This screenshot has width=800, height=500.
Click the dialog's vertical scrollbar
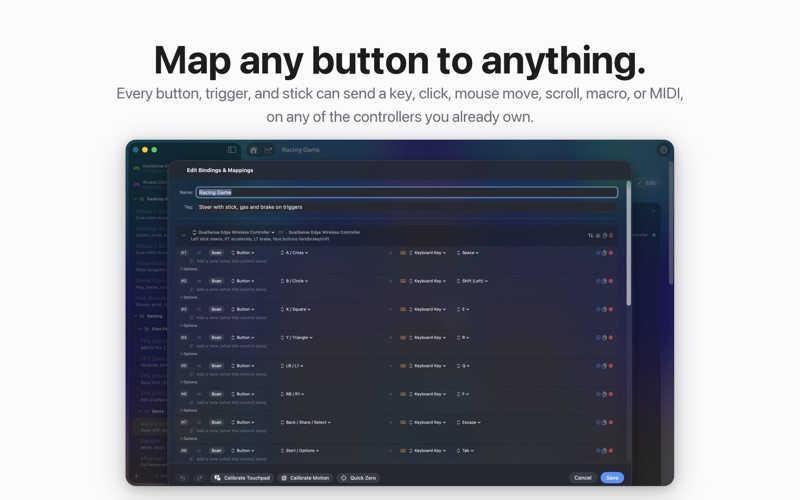click(x=629, y=244)
